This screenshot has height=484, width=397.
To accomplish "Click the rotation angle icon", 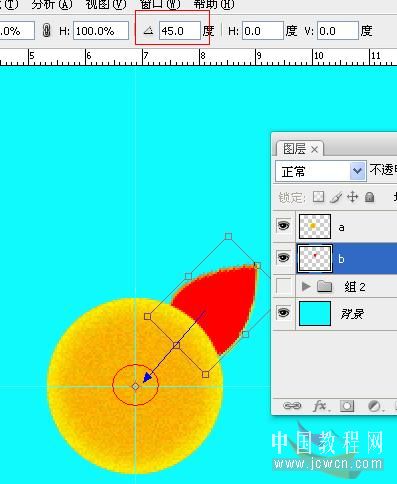I will pos(148,31).
